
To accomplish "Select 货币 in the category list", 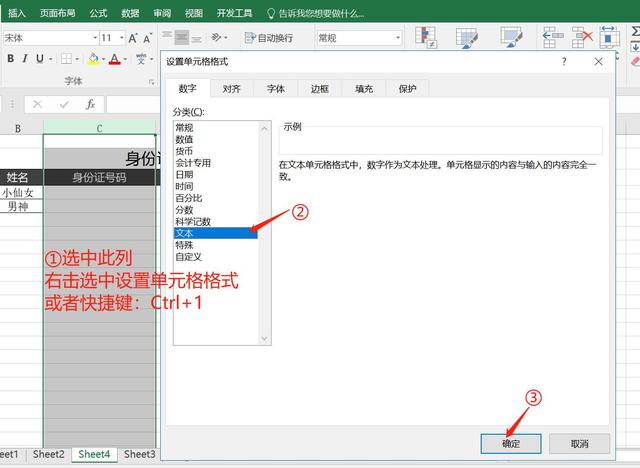I will (x=216, y=151).
